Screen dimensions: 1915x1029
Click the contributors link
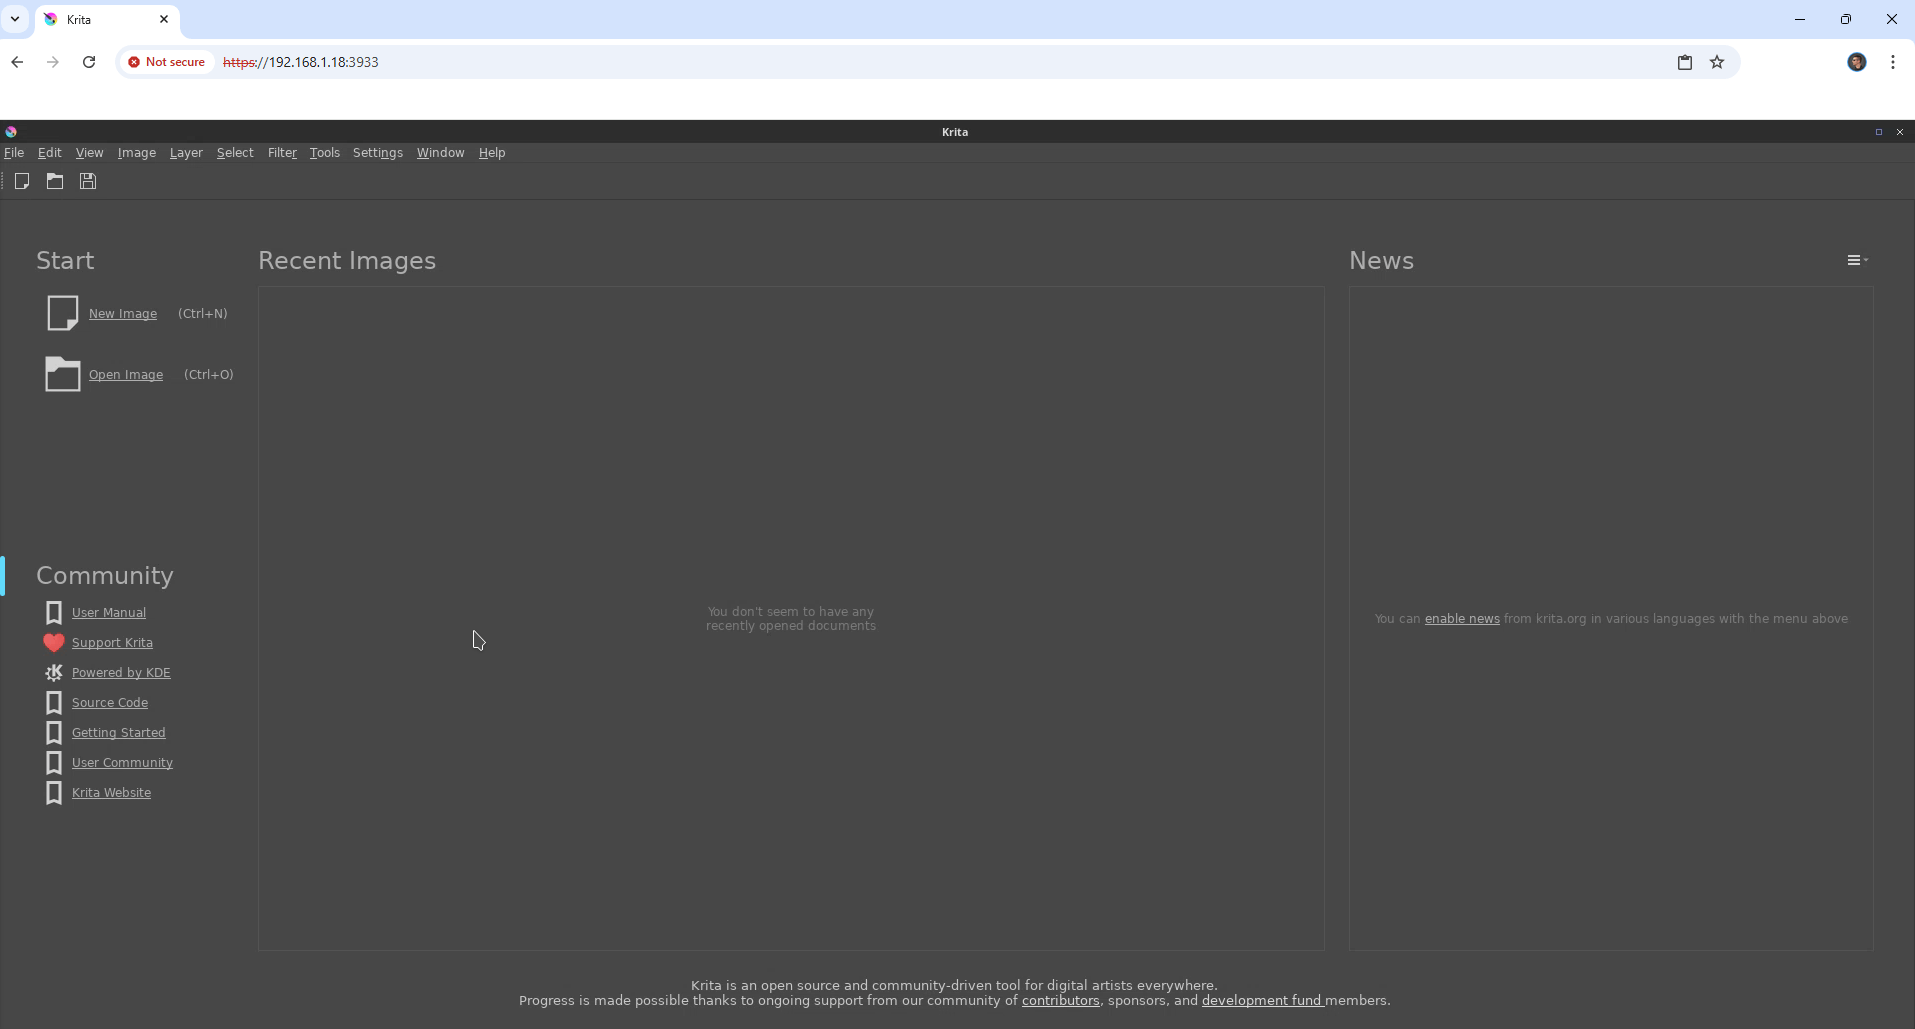[1061, 1000]
